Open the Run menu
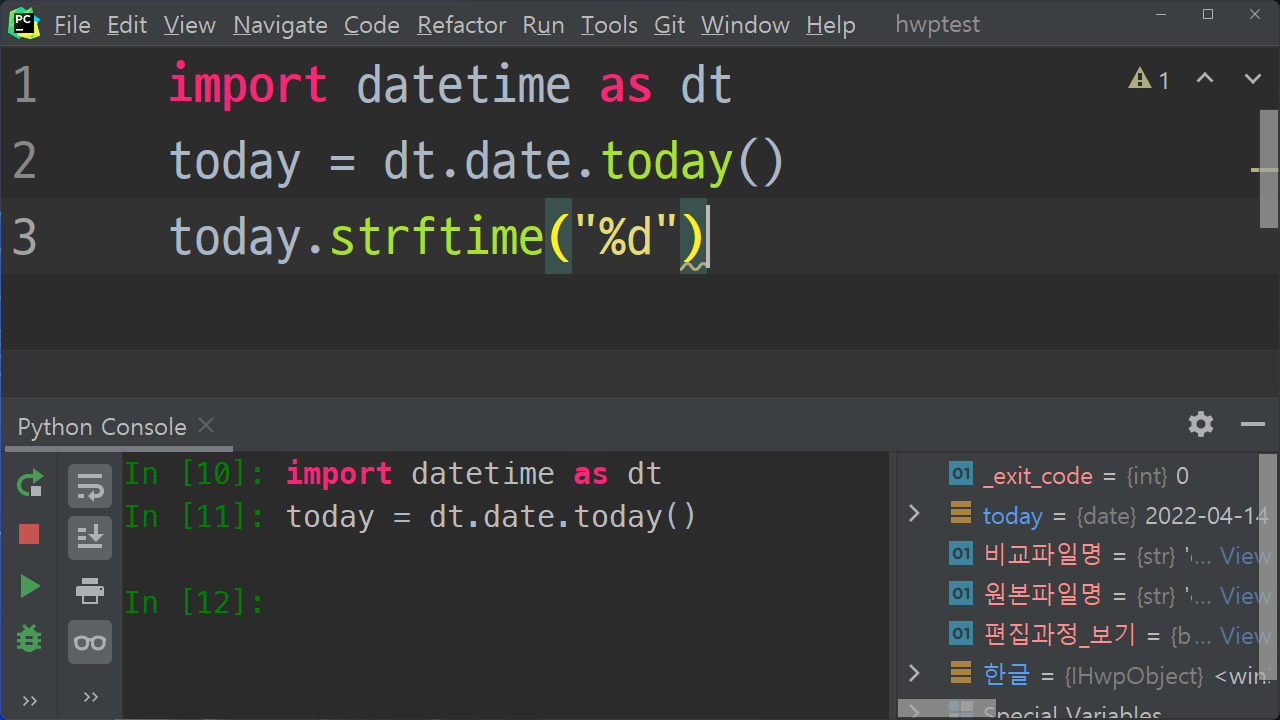This screenshot has height=720, width=1280. 543,25
